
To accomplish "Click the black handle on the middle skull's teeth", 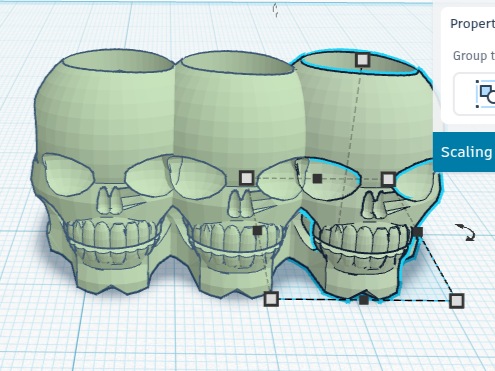I will pos(257,230).
